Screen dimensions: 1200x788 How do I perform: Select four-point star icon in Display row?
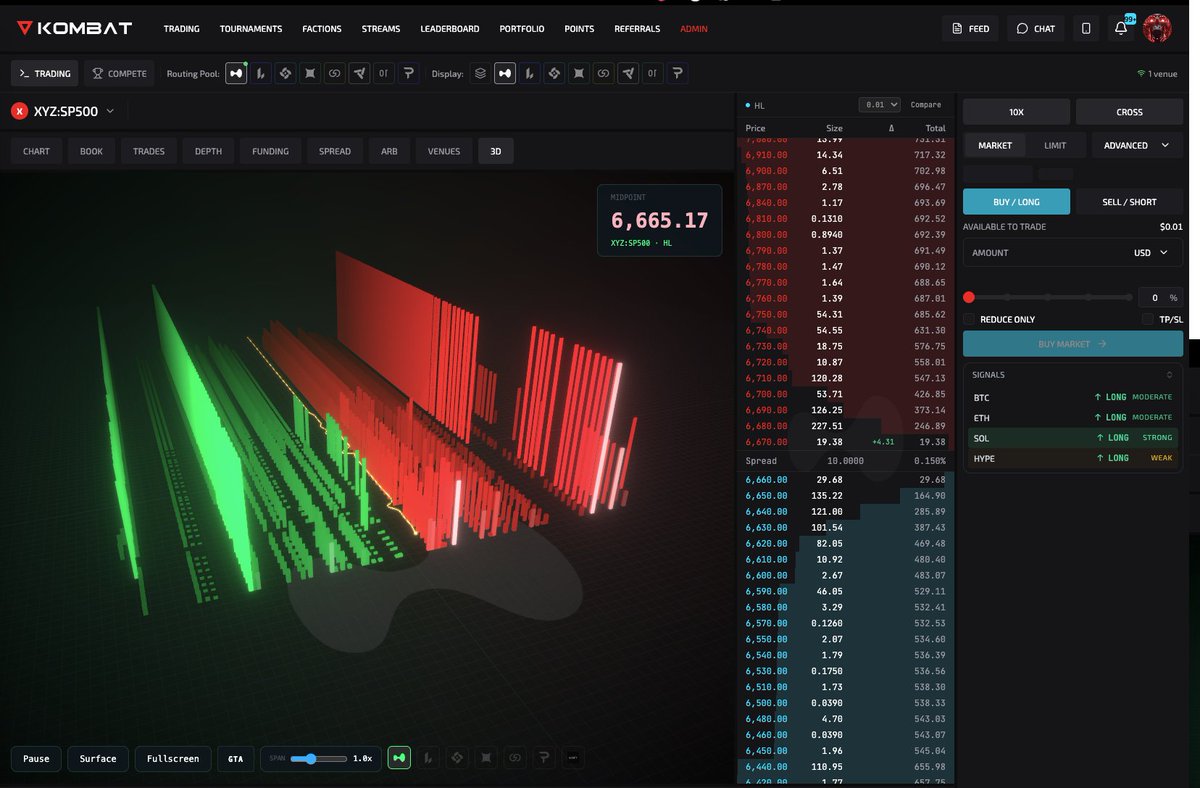pyautogui.click(x=579, y=73)
